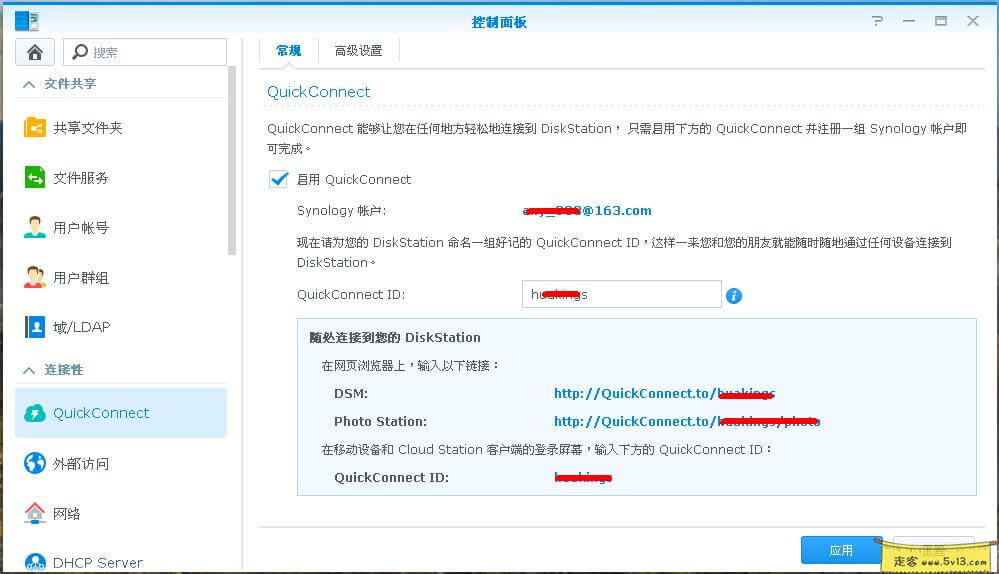
Task: Switch to the 高级设置 tab
Action: [x=359, y=50]
